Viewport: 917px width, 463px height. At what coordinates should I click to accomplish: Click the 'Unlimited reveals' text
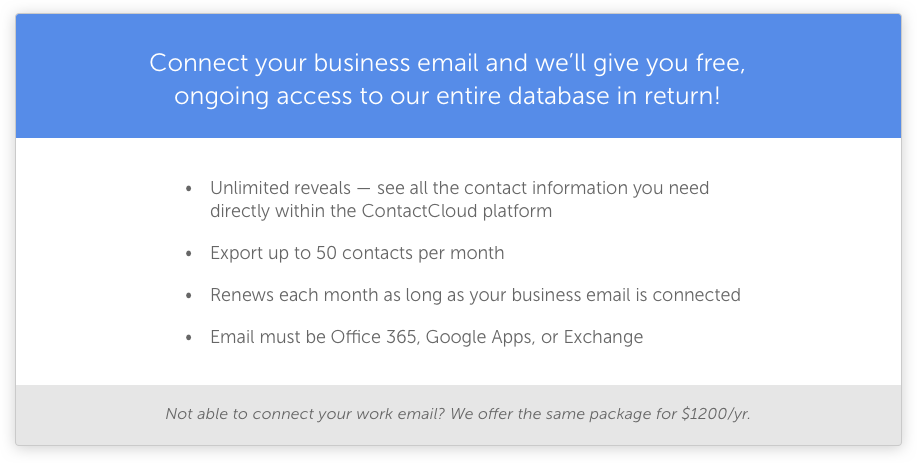pos(280,188)
